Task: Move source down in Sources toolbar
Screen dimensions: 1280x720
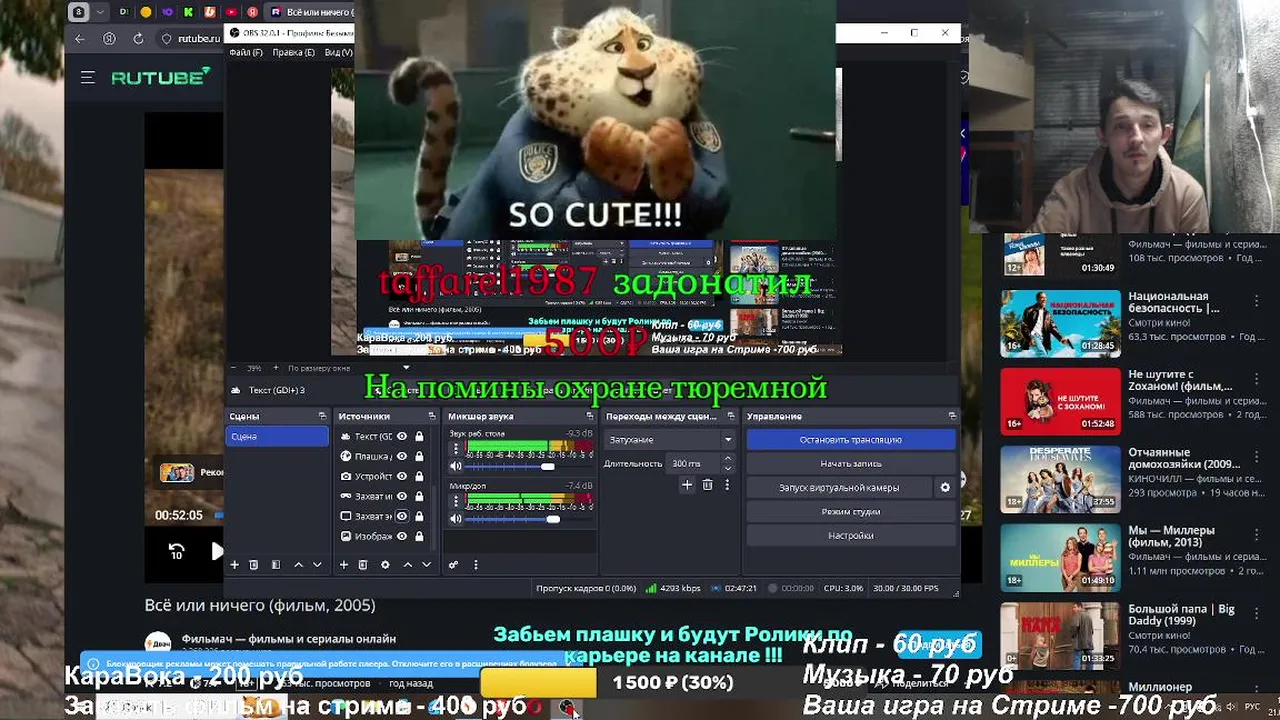Action: pos(426,565)
